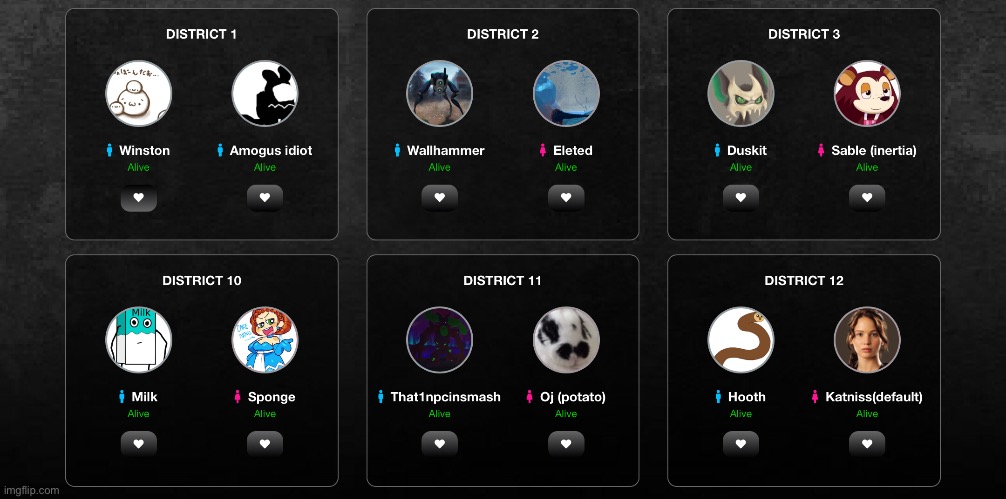
Task: Click the Duskit creature avatar
Action: coord(740,94)
